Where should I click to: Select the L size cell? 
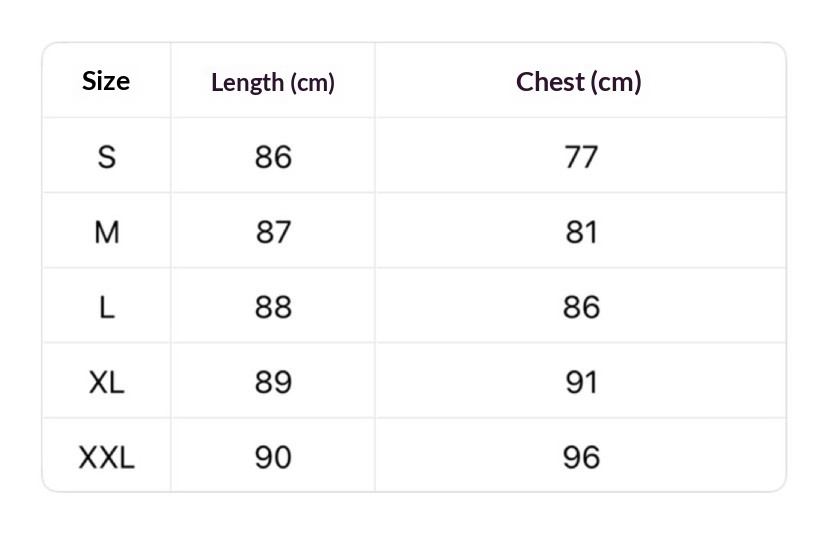pos(106,307)
